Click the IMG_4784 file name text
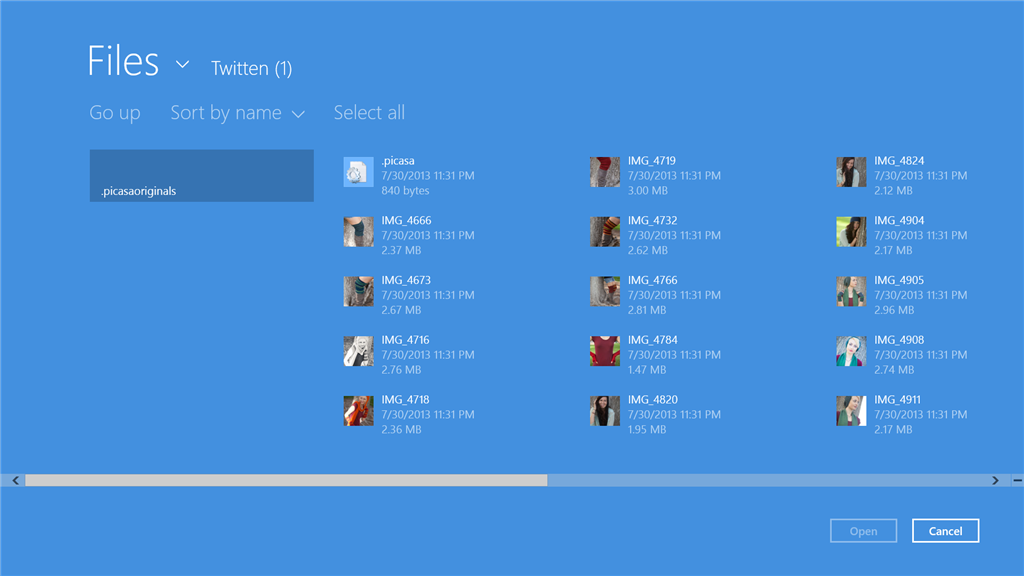 click(652, 340)
